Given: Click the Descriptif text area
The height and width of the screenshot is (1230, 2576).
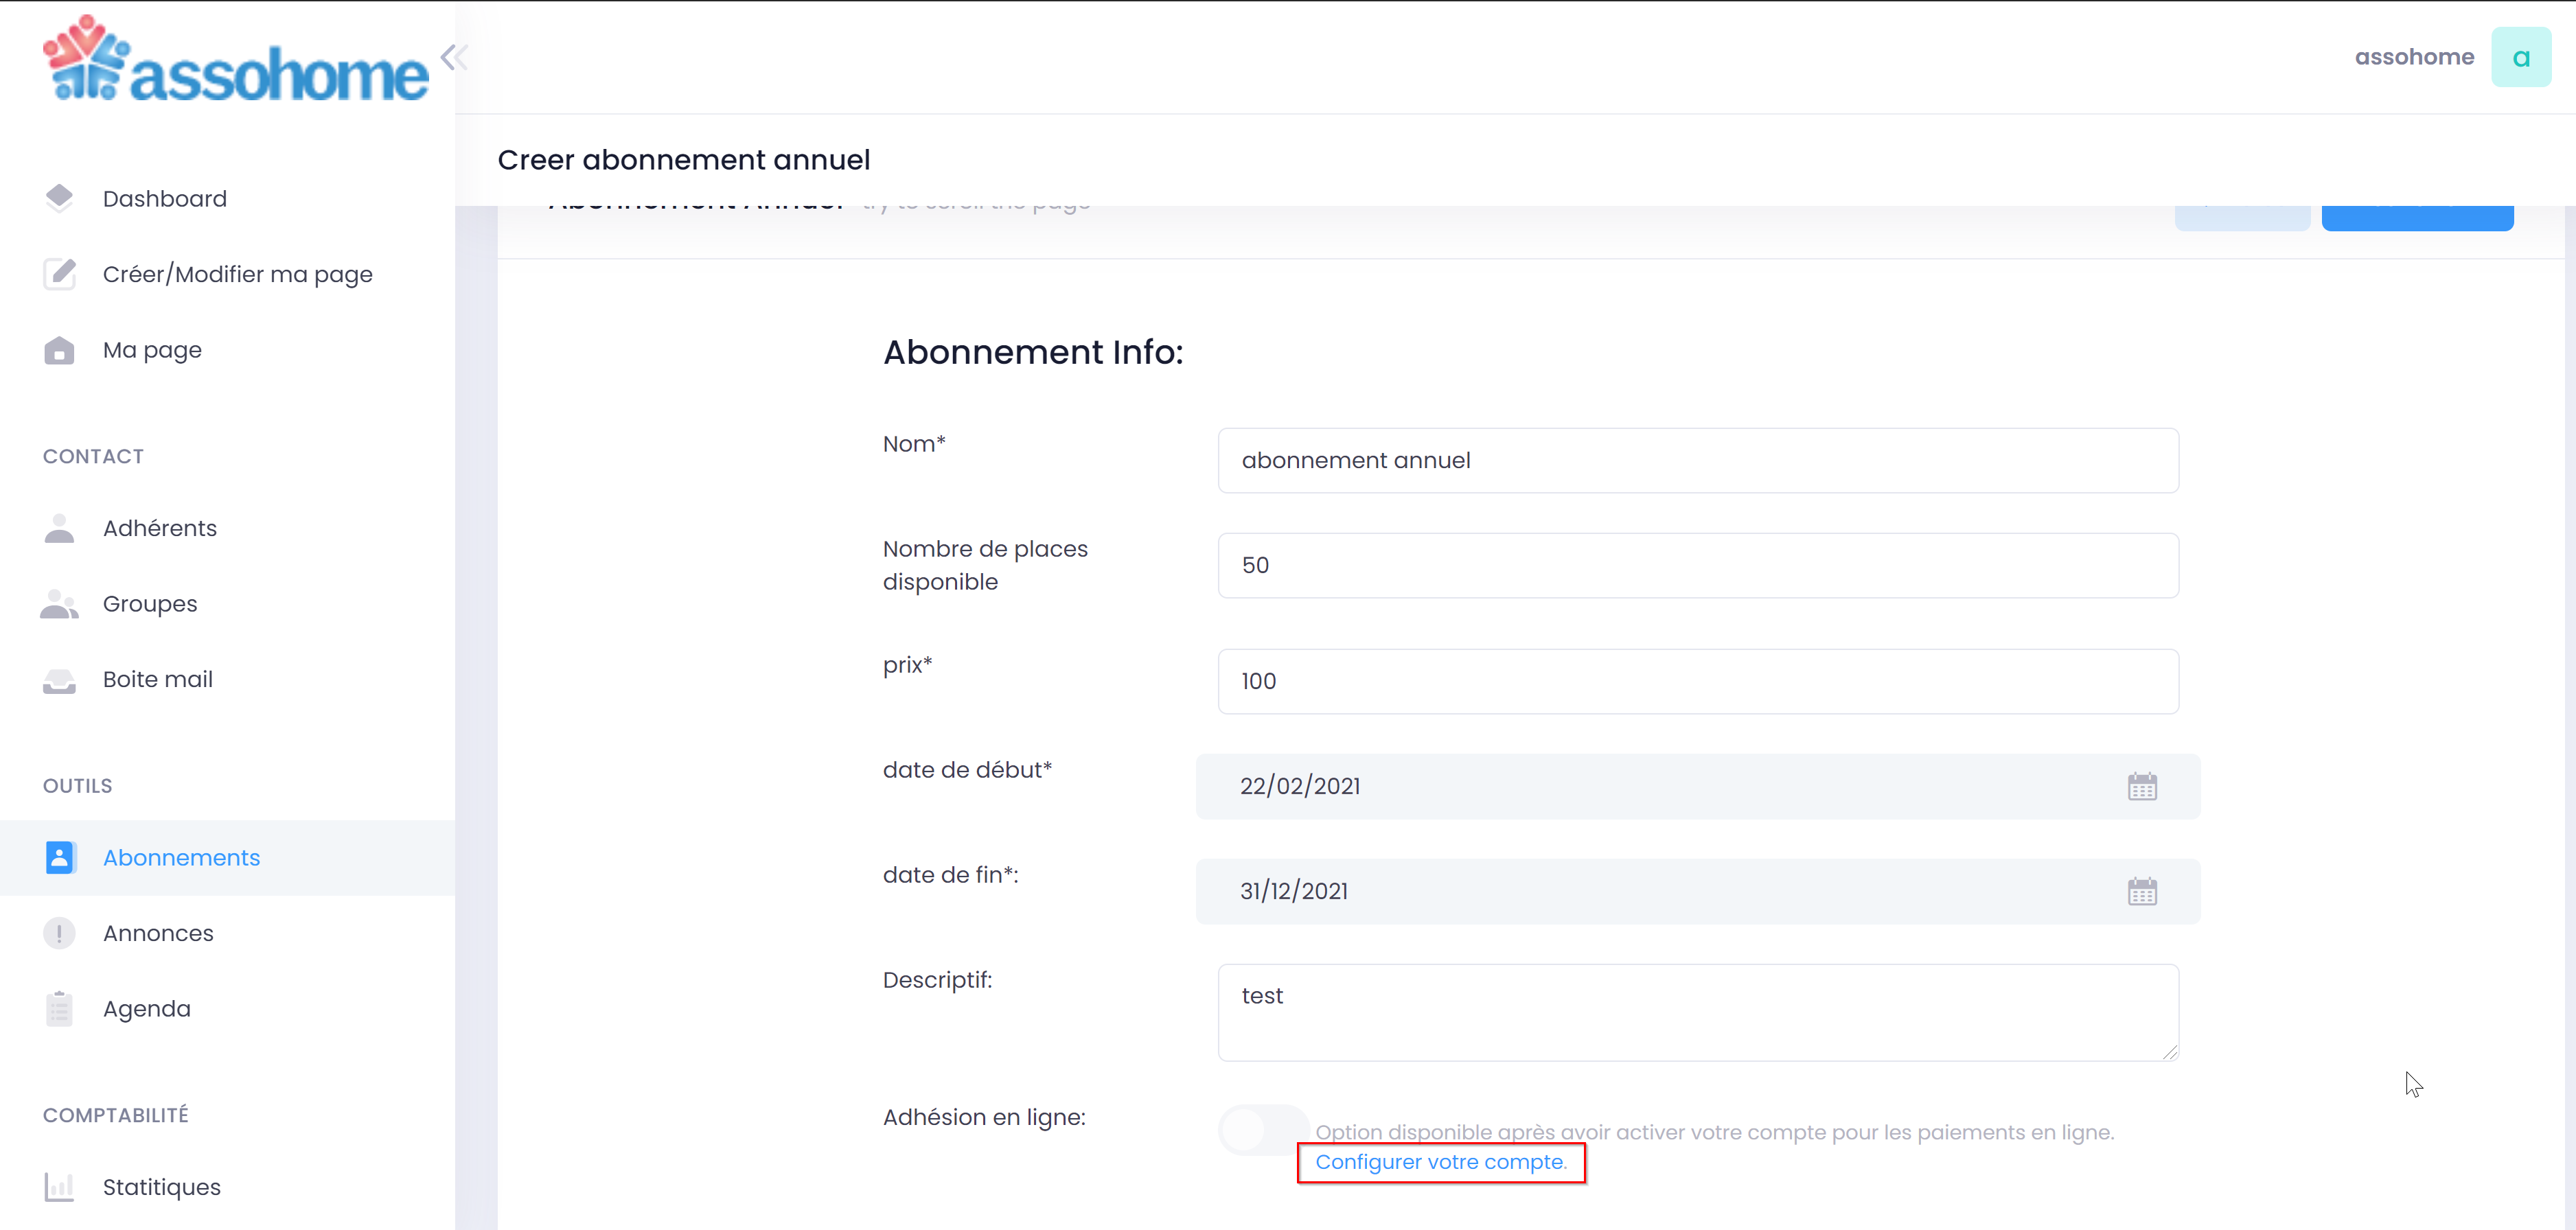Looking at the screenshot, I should 1697,1012.
